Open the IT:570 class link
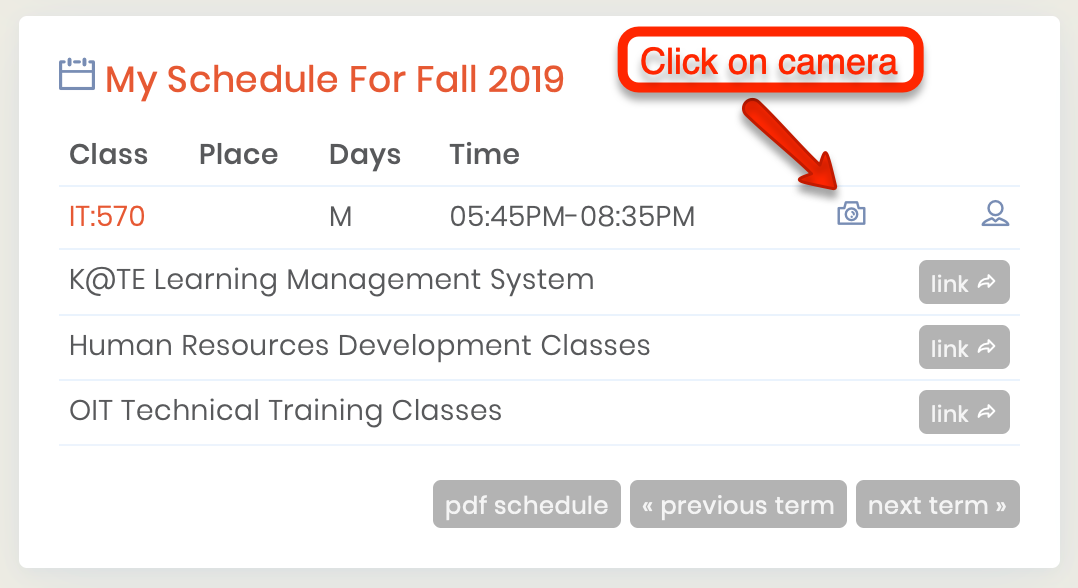The height and width of the screenshot is (588, 1078). click(x=107, y=216)
